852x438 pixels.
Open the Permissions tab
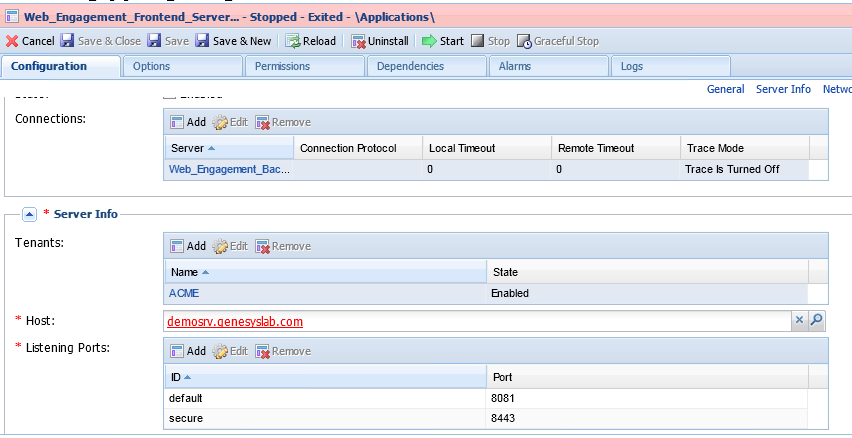point(304,66)
